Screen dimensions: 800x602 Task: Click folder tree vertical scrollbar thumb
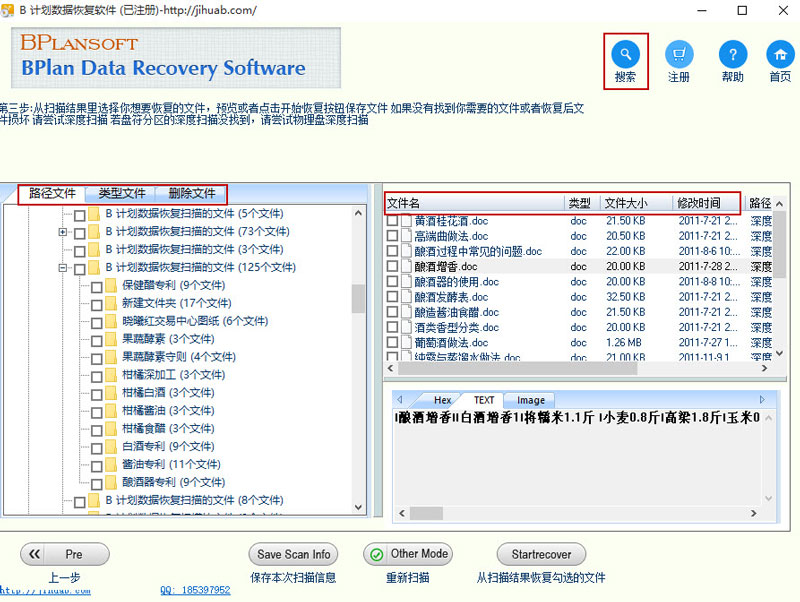point(358,298)
